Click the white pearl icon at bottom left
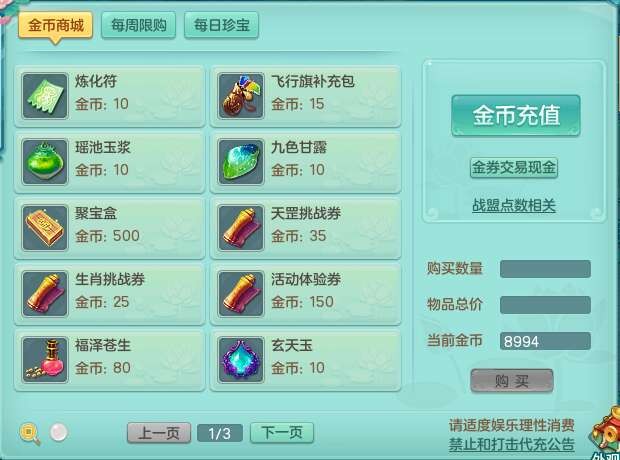620x460 pixels. pyautogui.click(x=59, y=432)
